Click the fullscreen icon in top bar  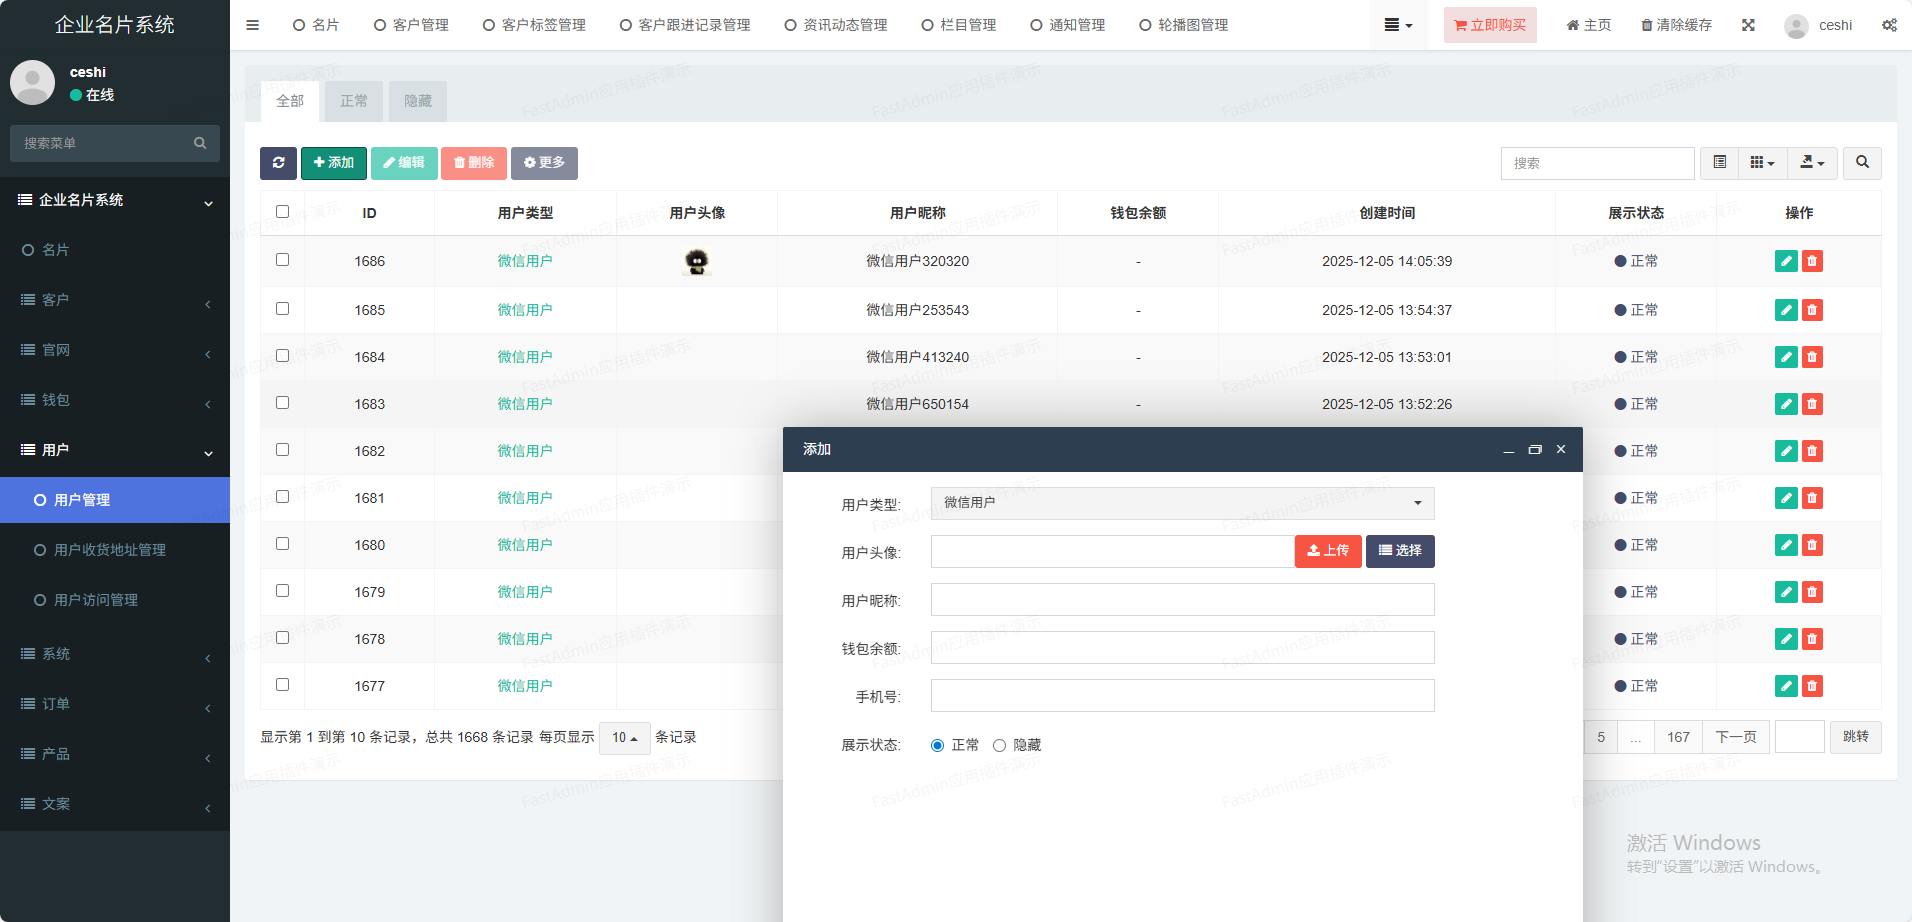click(1748, 25)
